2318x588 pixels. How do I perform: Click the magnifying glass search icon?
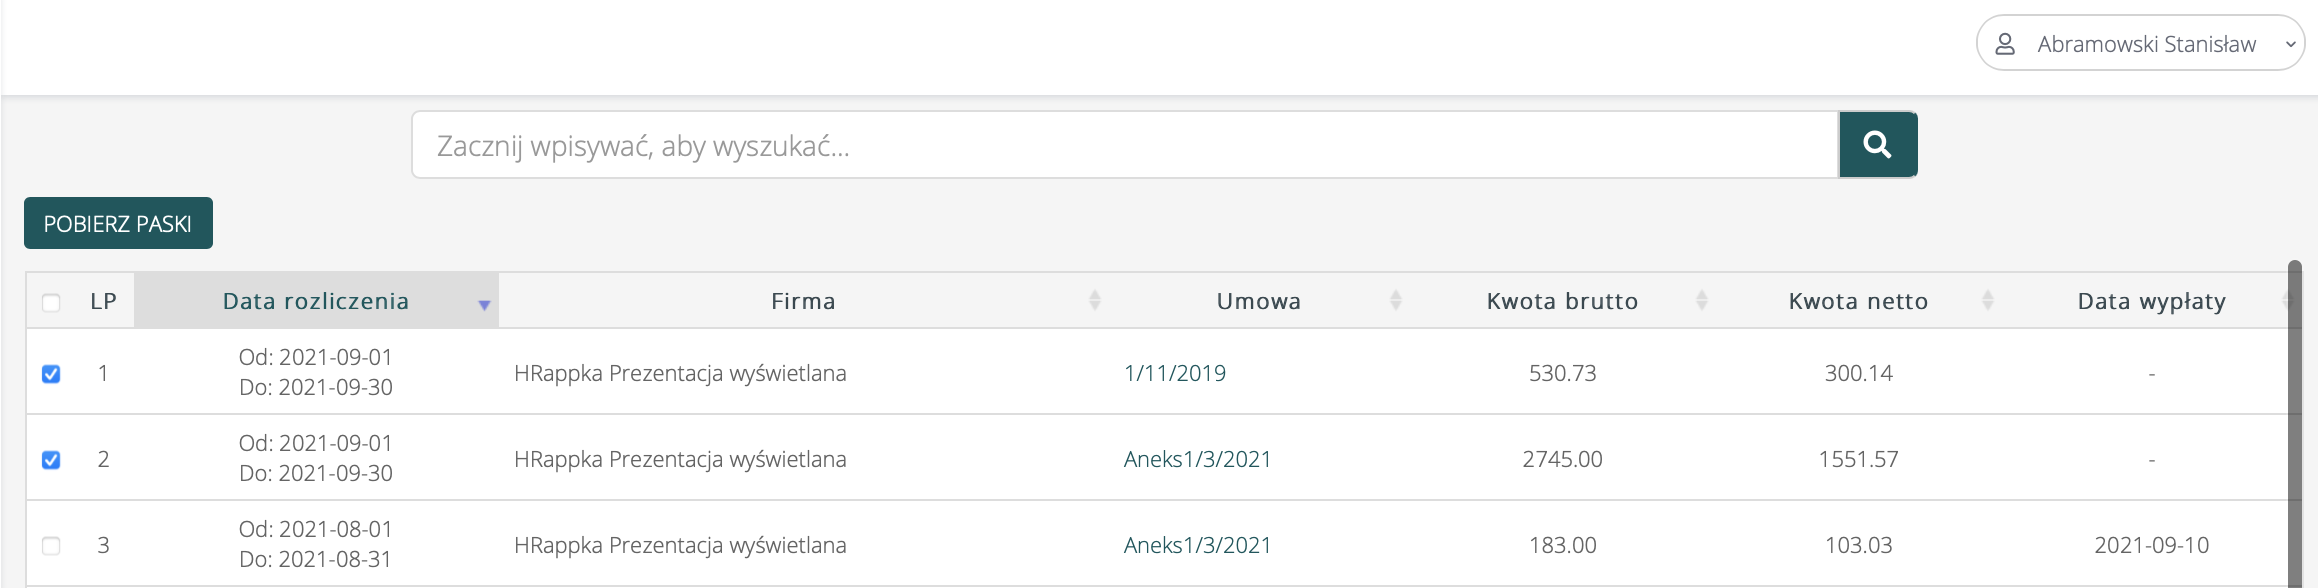tap(1877, 145)
